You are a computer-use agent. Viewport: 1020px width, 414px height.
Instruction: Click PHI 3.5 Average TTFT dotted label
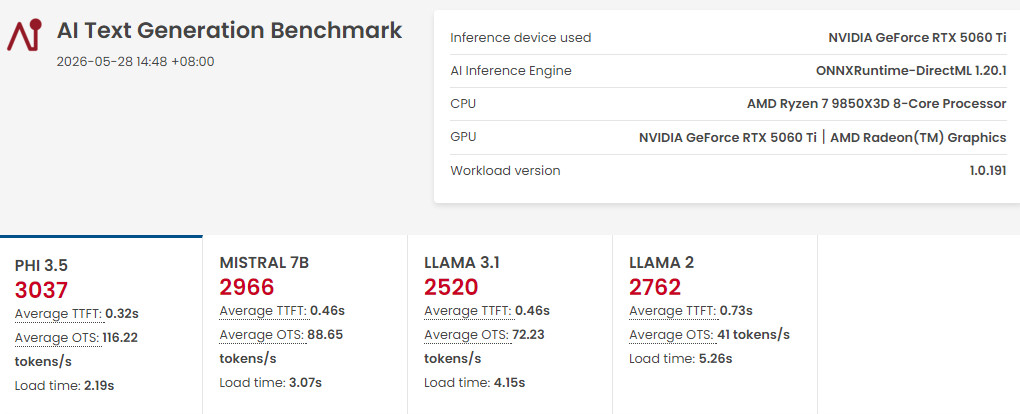pos(59,314)
